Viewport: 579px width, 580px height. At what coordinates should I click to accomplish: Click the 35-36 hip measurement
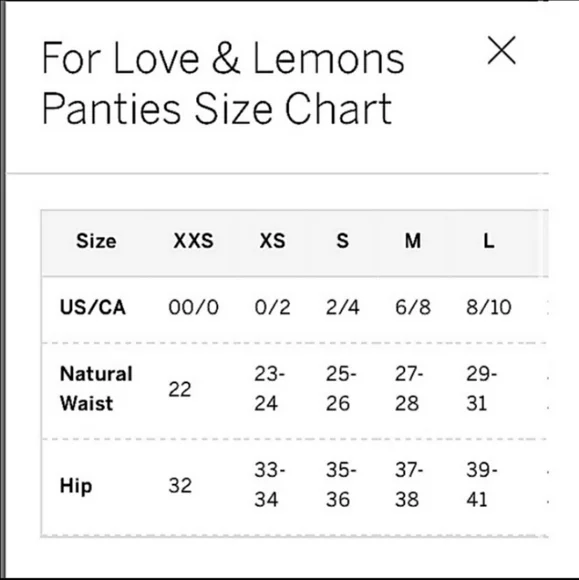pos(341,485)
